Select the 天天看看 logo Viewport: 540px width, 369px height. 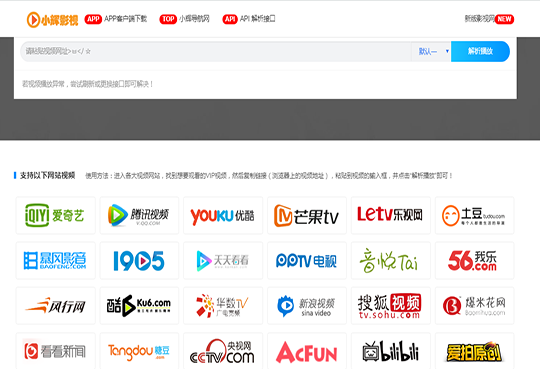[x=223, y=260]
